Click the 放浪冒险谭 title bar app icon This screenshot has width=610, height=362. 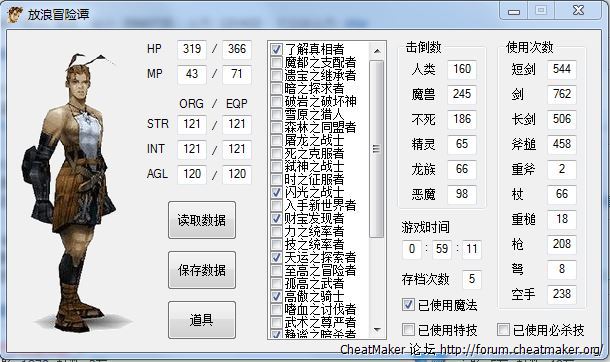[x=15, y=15]
